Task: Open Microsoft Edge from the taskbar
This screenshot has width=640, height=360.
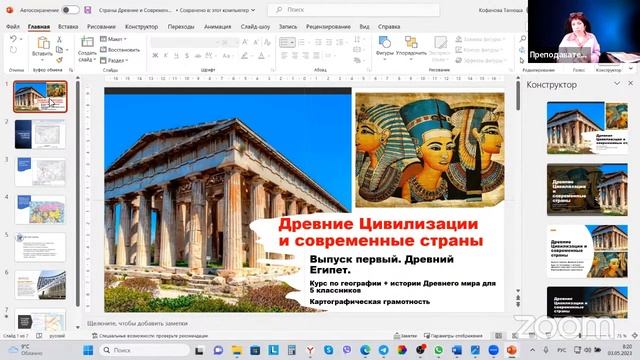Action: (365, 350)
